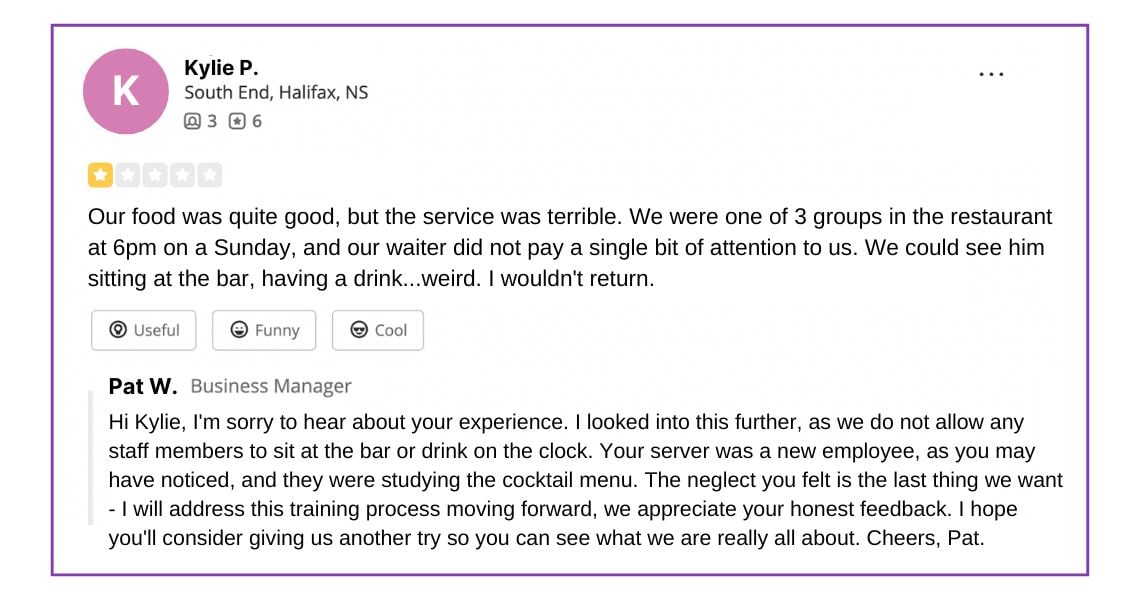
Task: Click the reviews count star icon showing 6
Action: pos(237,121)
